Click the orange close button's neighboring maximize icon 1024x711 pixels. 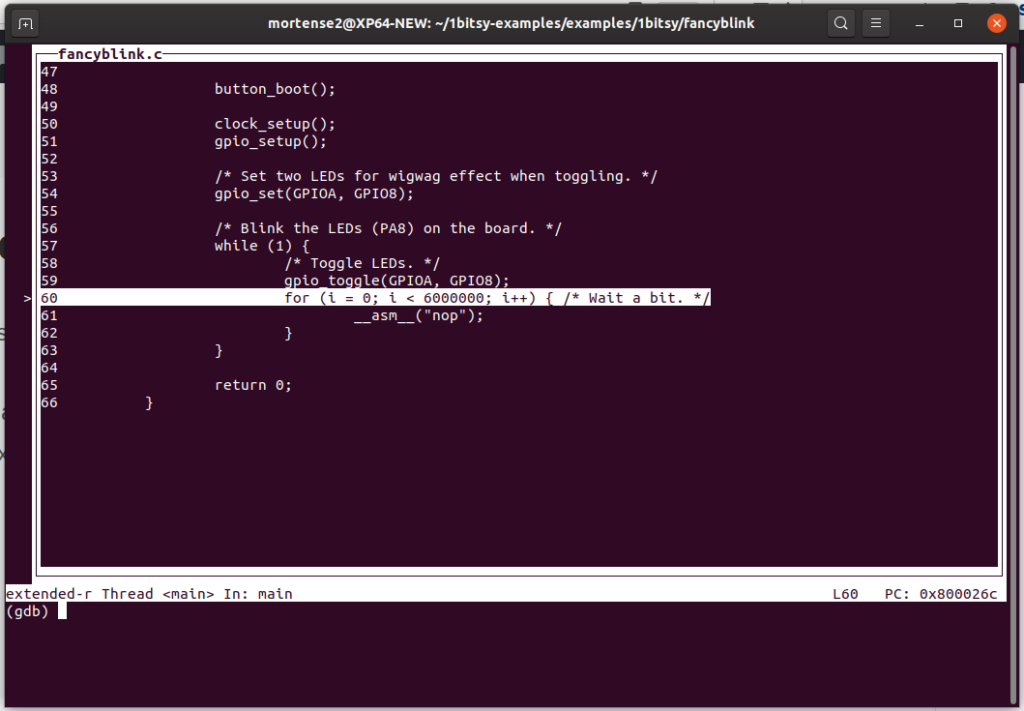click(x=956, y=22)
